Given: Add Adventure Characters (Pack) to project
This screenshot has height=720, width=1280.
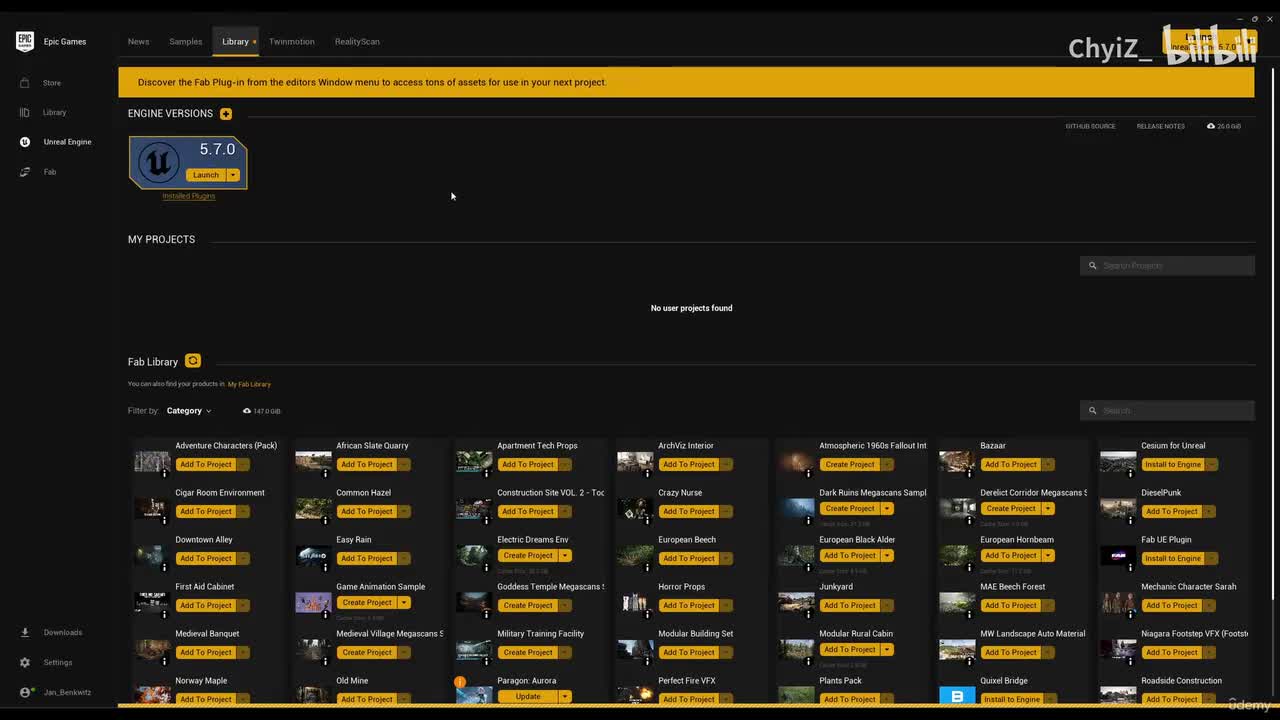Looking at the screenshot, I should 206,465.
